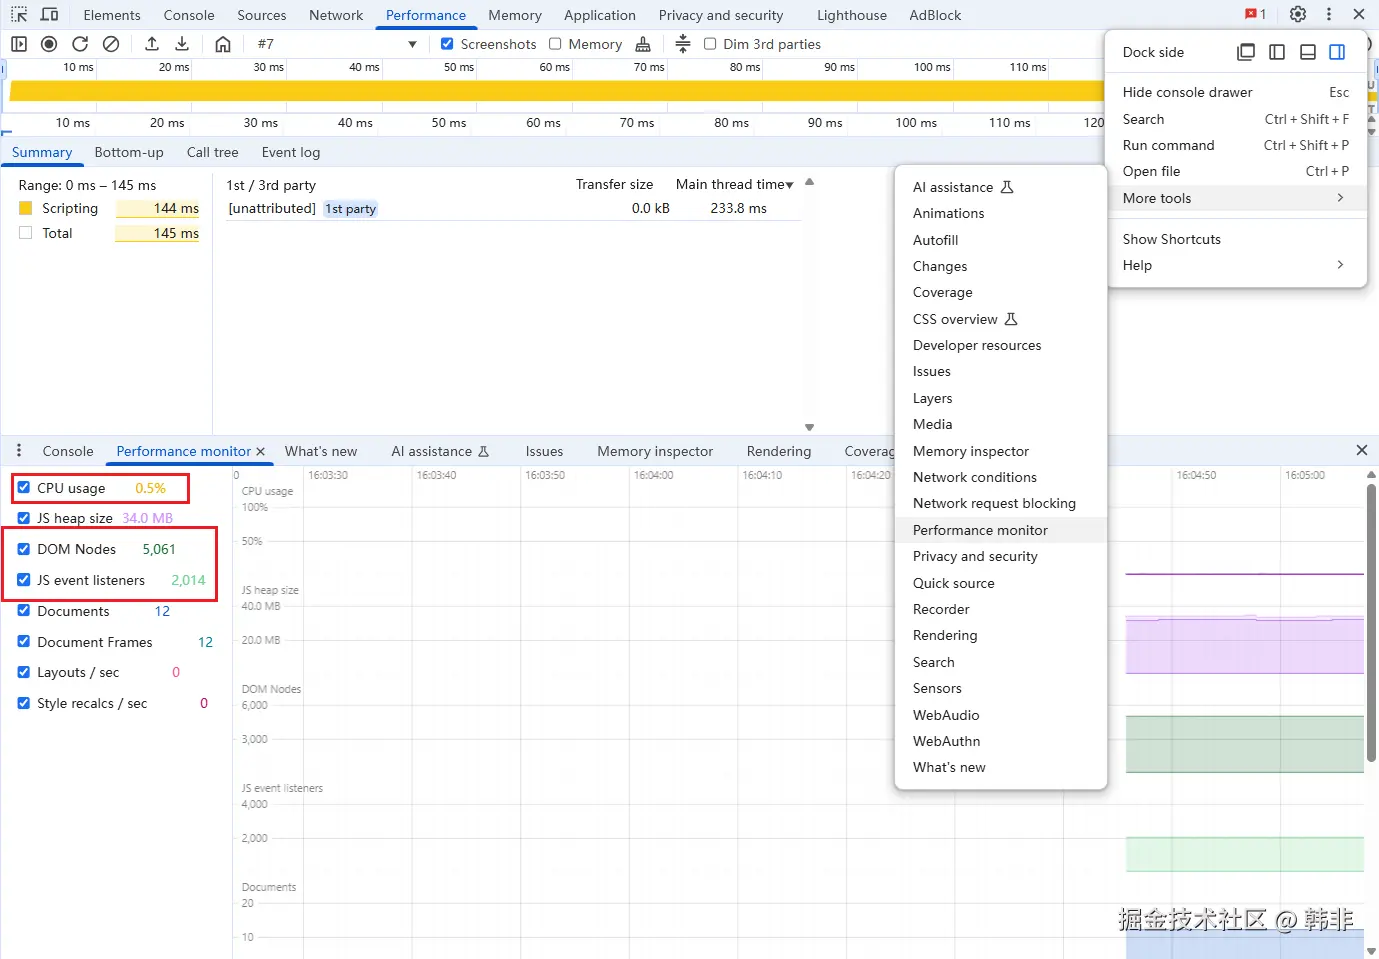
Task: Click the summary table scroll-down arrow
Action: pos(809,427)
